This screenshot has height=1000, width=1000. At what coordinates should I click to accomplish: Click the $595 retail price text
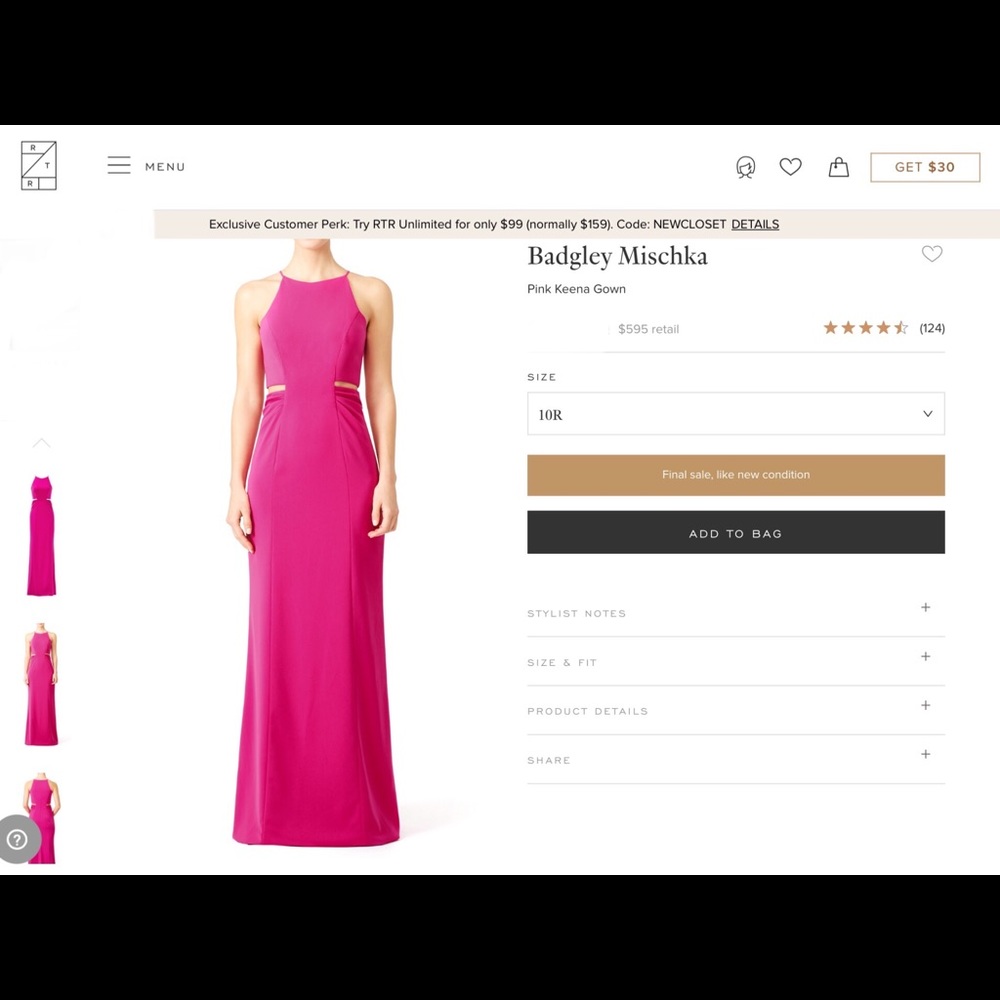(x=648, y=329)
